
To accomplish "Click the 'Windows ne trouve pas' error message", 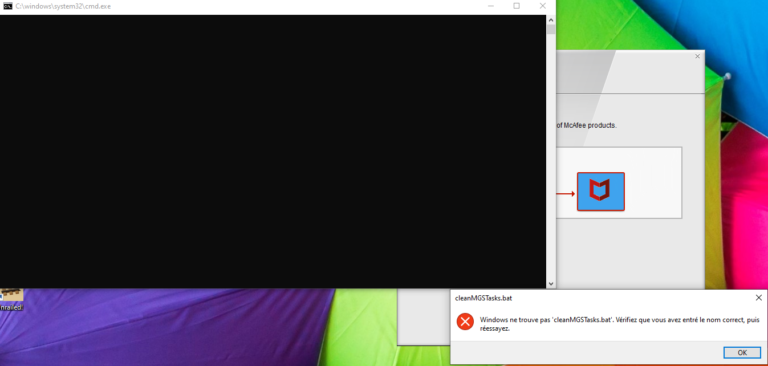I will (x=620, y=324).
